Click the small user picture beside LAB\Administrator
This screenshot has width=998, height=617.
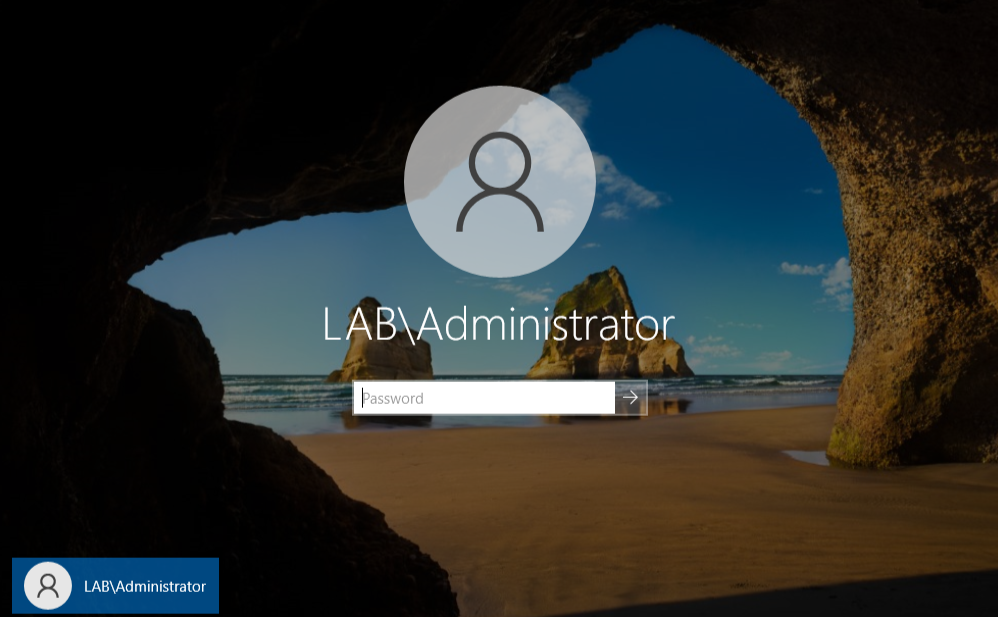coord(48,586)
